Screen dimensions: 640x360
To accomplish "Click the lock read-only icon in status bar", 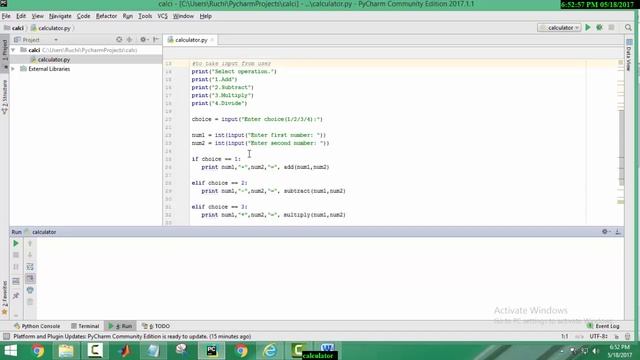I will [x=616, y=336].
